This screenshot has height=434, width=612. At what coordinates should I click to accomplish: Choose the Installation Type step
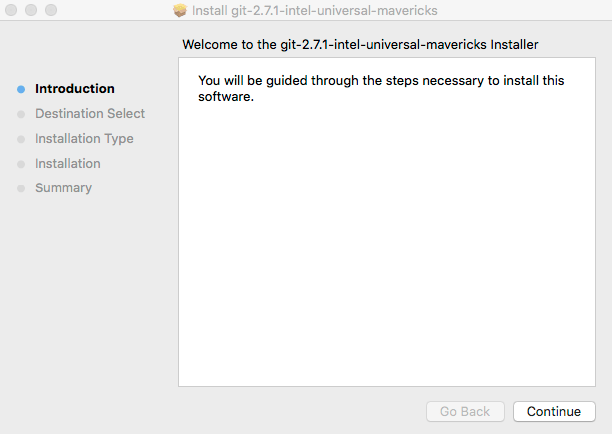click(x=84, y=139)
